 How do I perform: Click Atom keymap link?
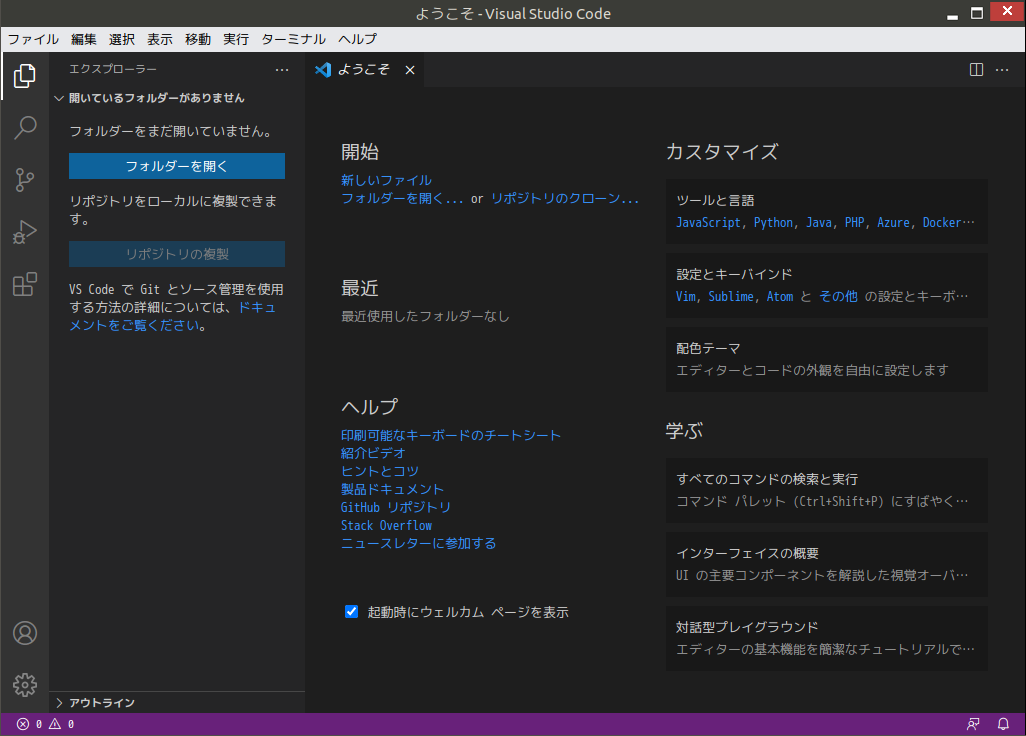point(780,296)
